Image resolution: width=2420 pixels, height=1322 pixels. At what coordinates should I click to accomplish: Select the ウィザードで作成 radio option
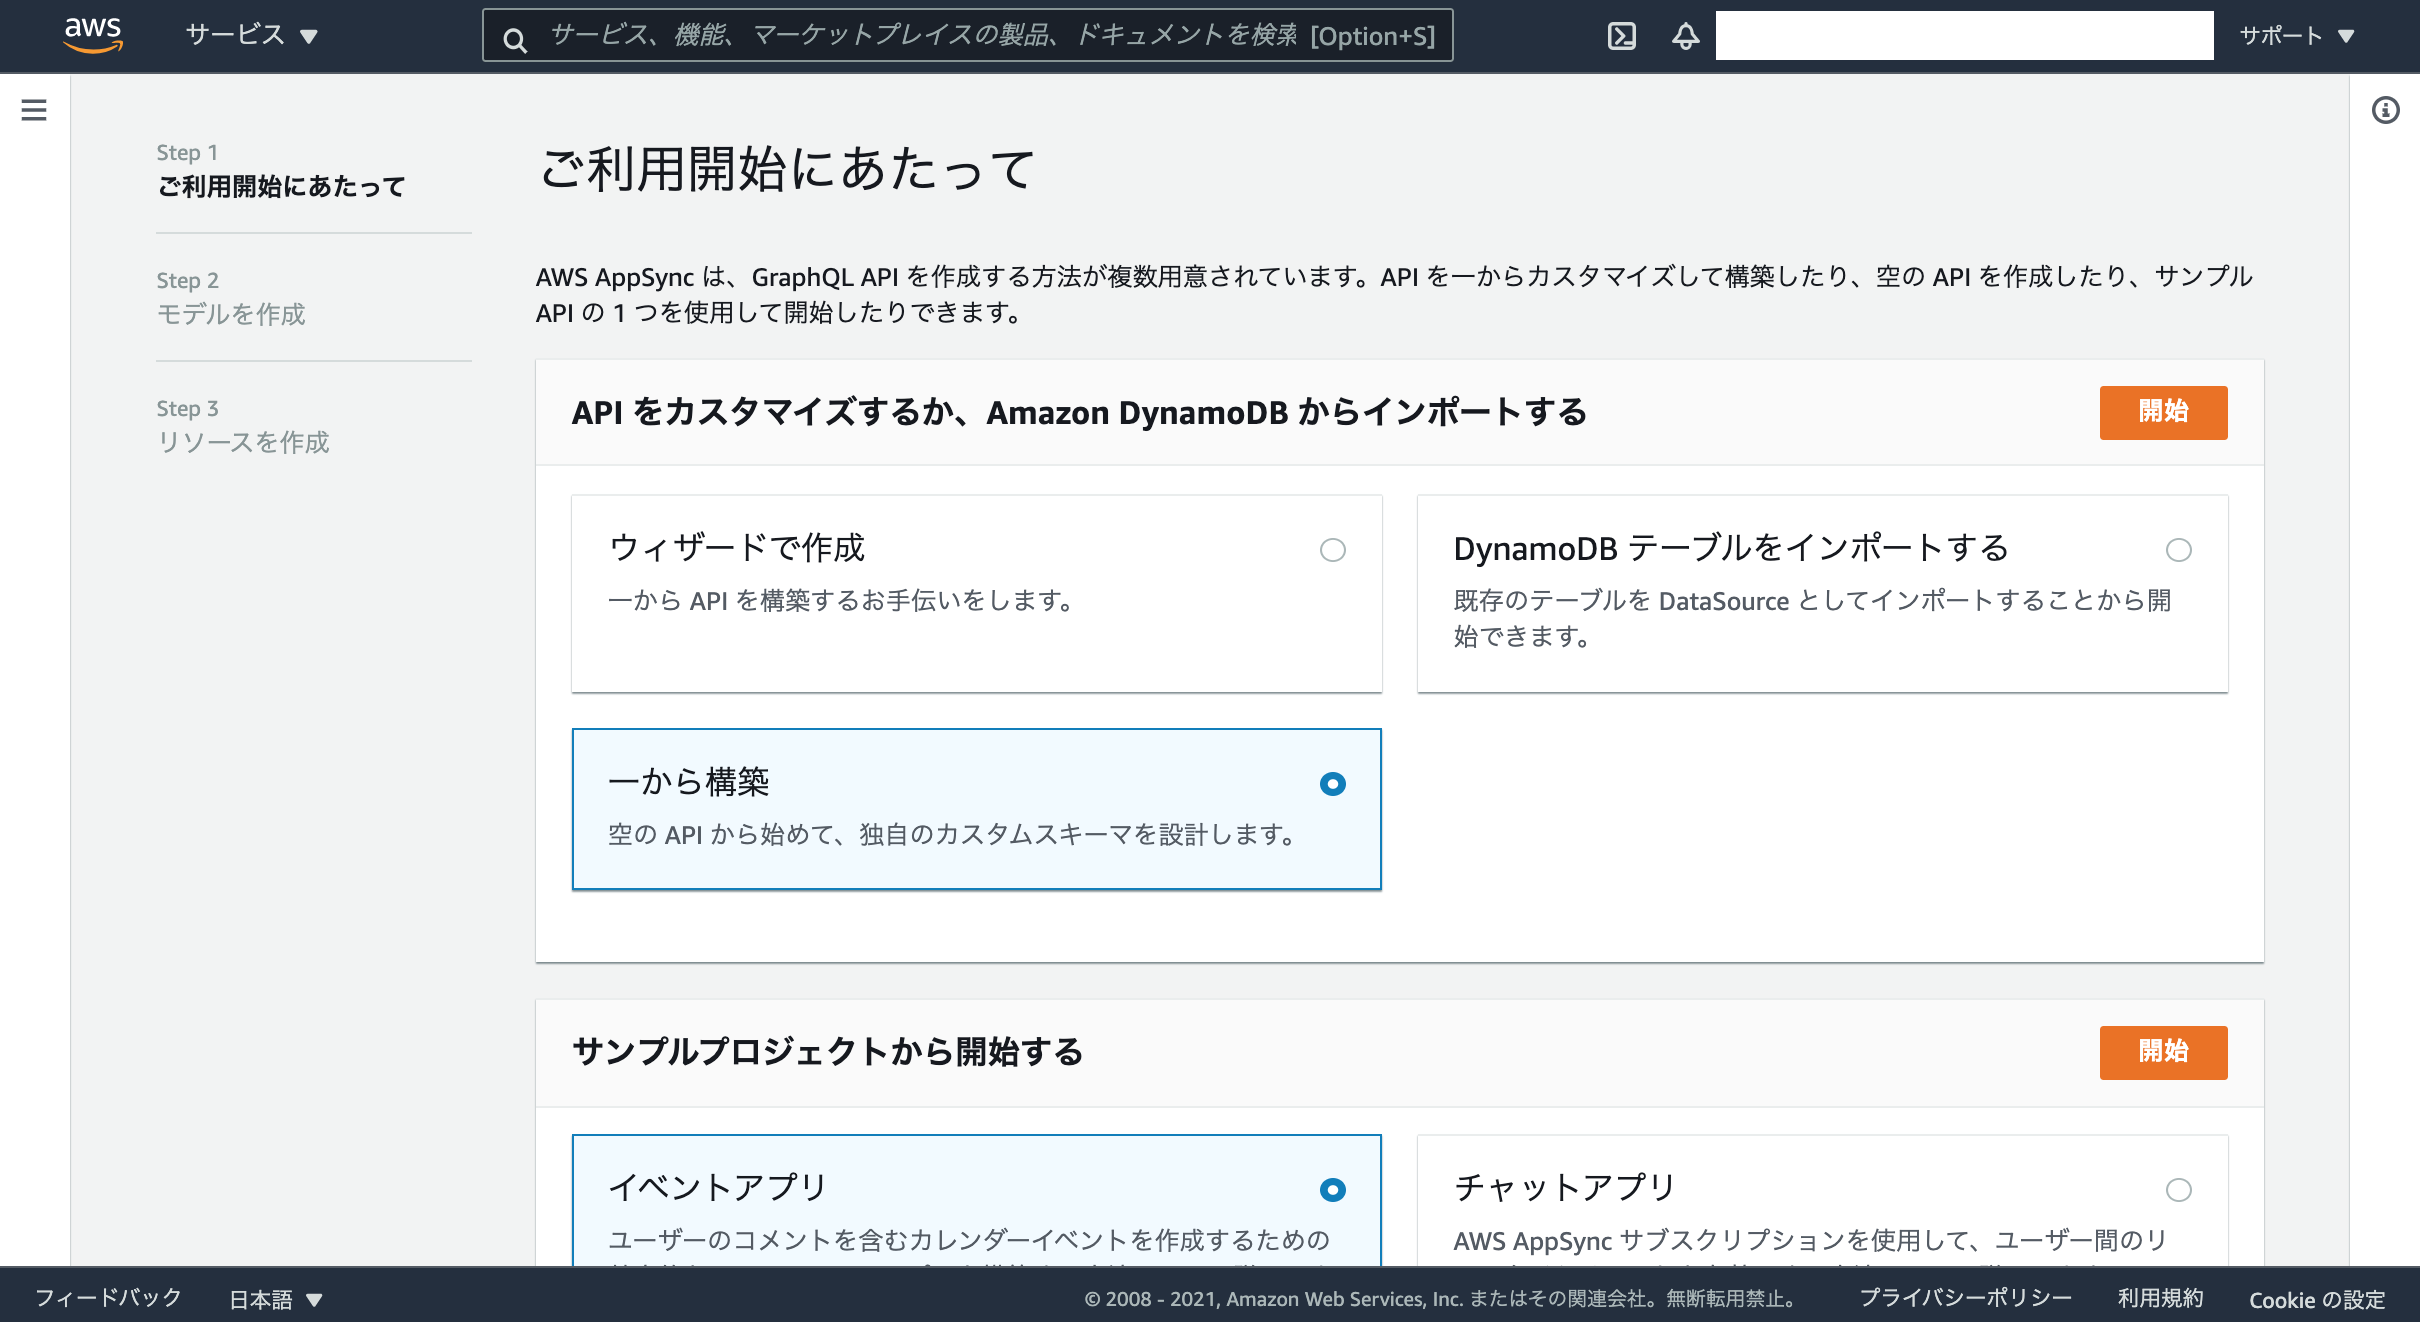[1332, 550]
